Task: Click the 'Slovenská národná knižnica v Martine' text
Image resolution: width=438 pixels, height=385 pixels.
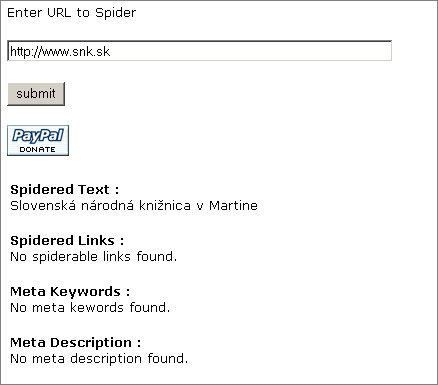Action: pos(134,205)
